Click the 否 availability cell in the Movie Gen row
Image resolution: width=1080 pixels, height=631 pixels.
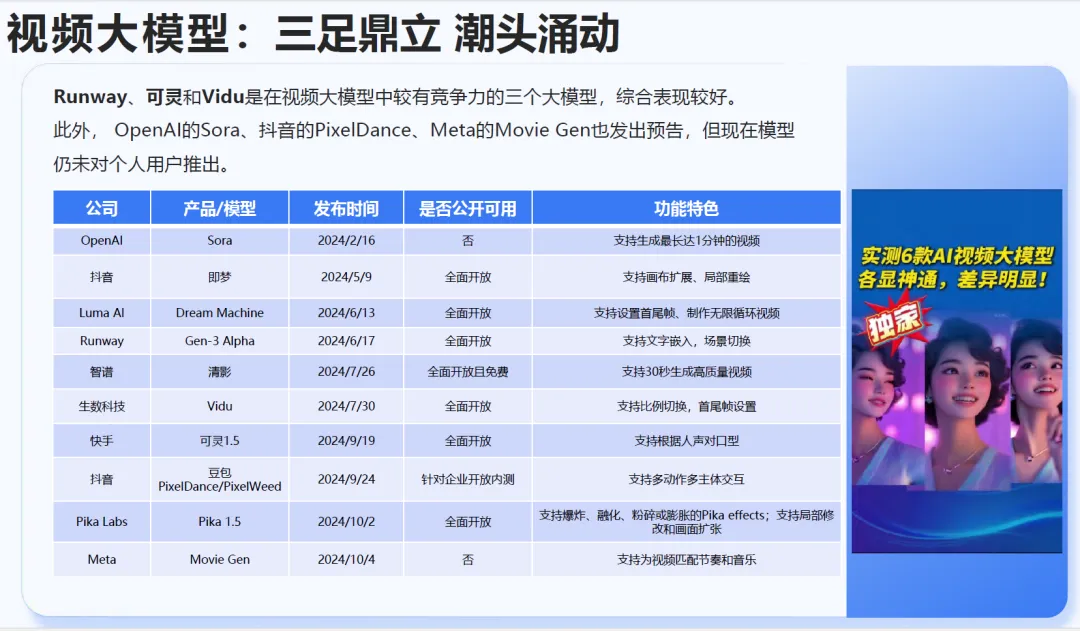[468, 559]
